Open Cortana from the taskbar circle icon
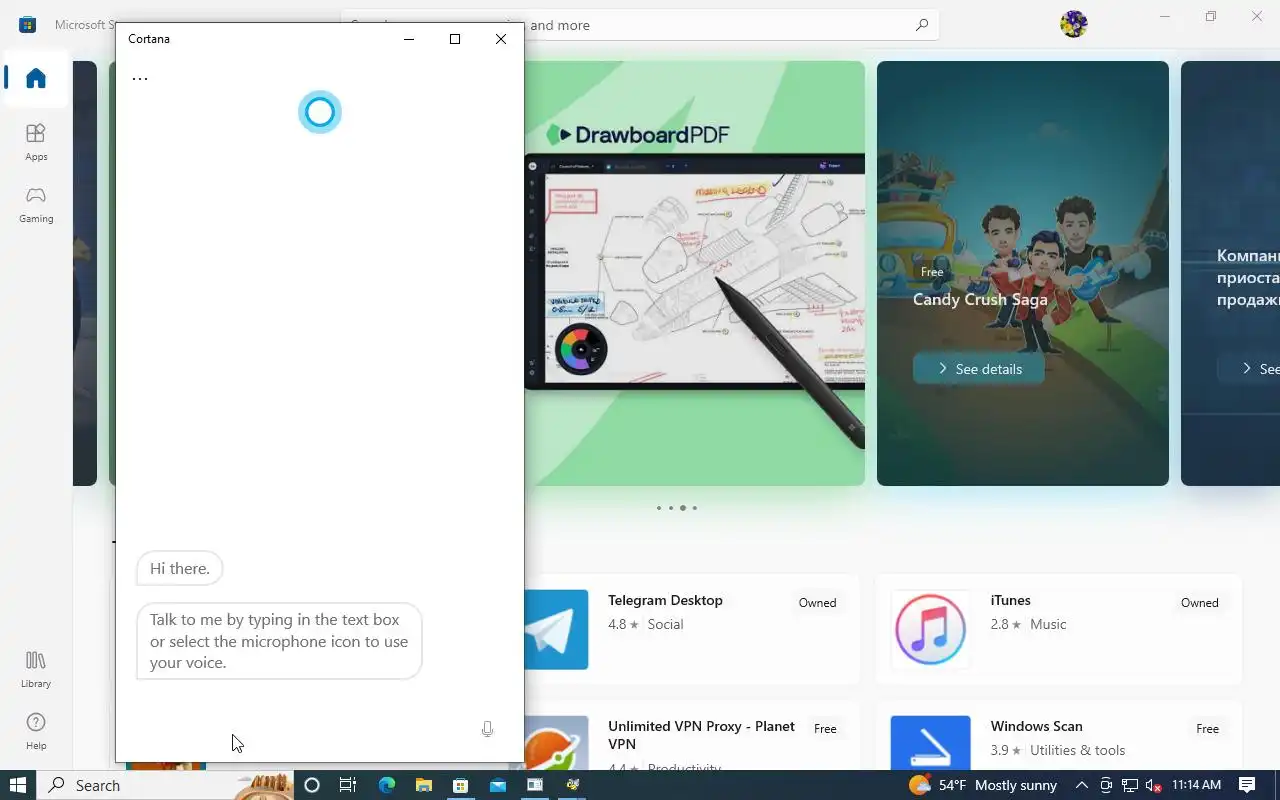Screen dimensions: 1280x800 (311, 785)
